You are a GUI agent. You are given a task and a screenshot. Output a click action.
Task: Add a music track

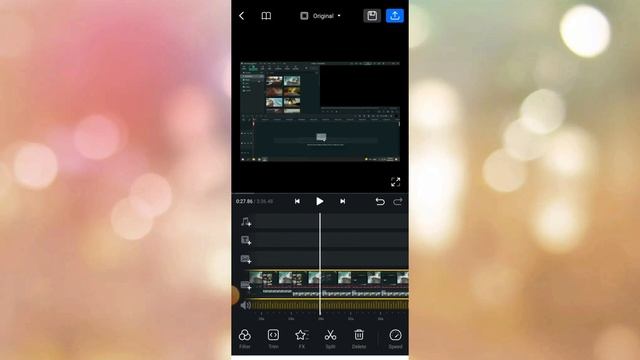(x=246, y=222)
